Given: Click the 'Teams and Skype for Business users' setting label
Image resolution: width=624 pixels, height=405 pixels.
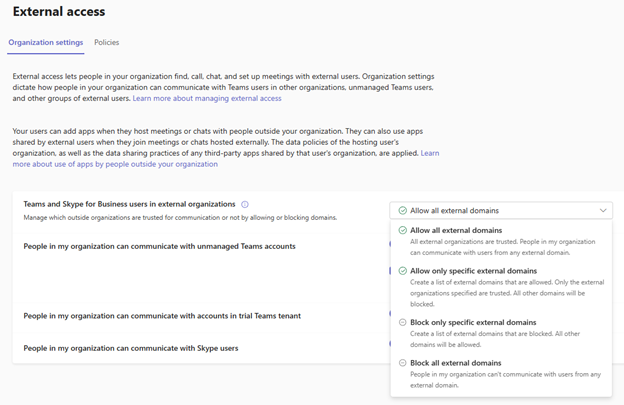Looking at the screenshot, I should click(x=129, y=204).
